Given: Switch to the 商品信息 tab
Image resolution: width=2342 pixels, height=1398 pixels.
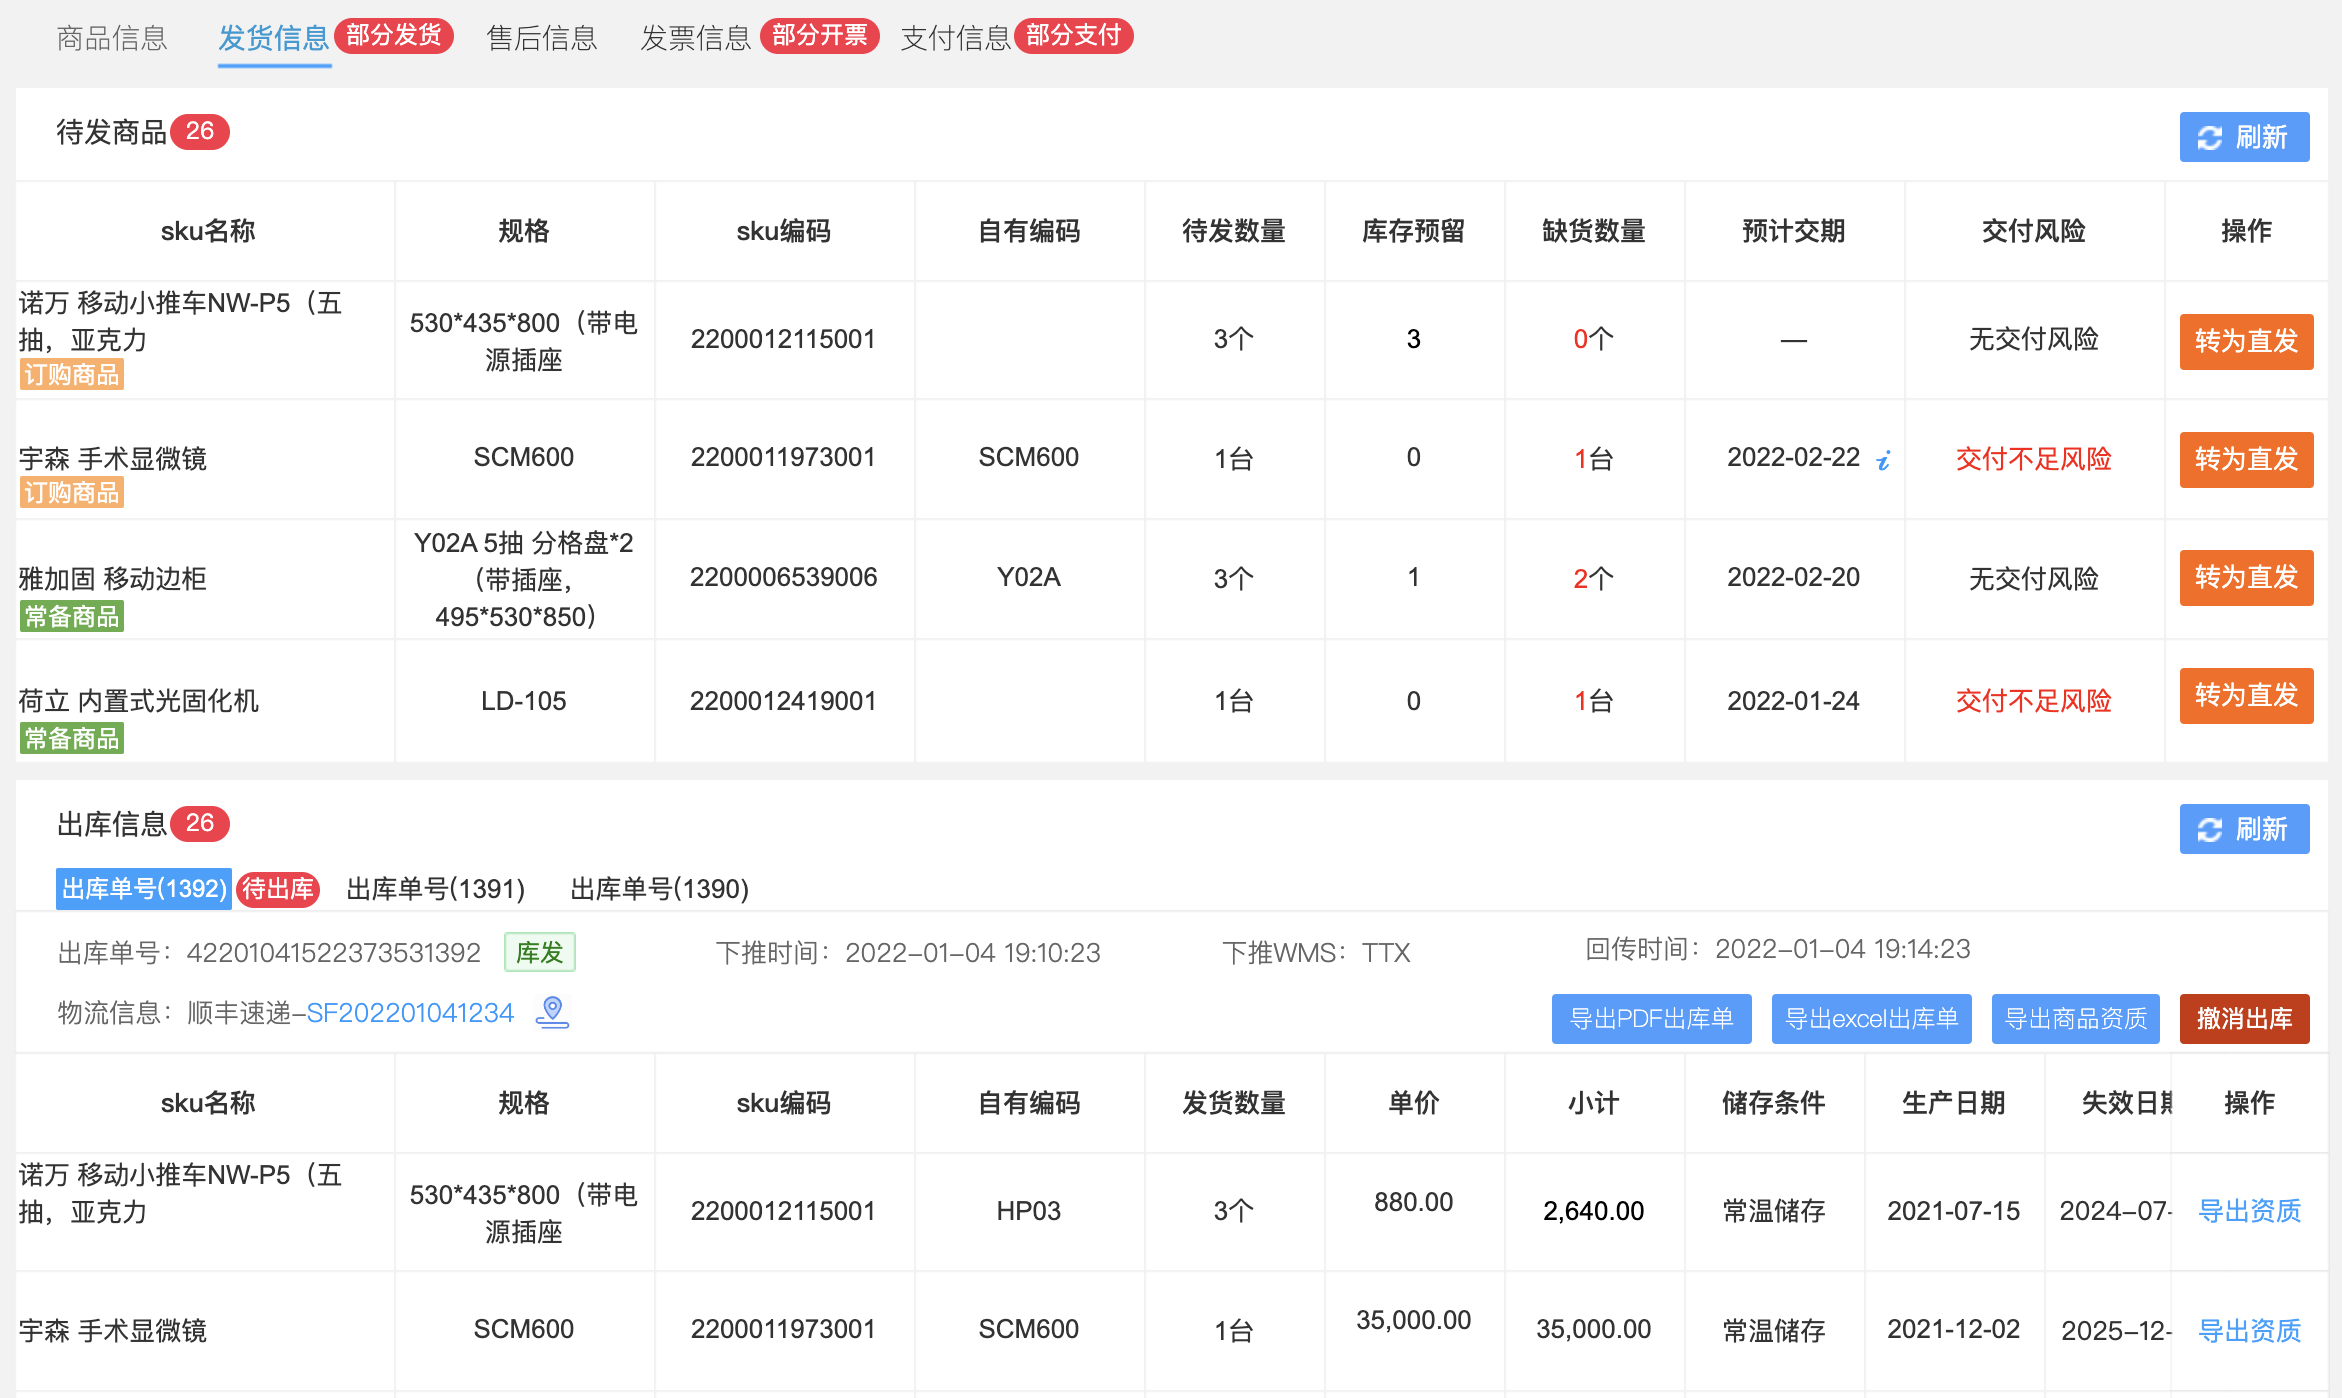Looking at the screenshot, I should [x=112, y=38].
